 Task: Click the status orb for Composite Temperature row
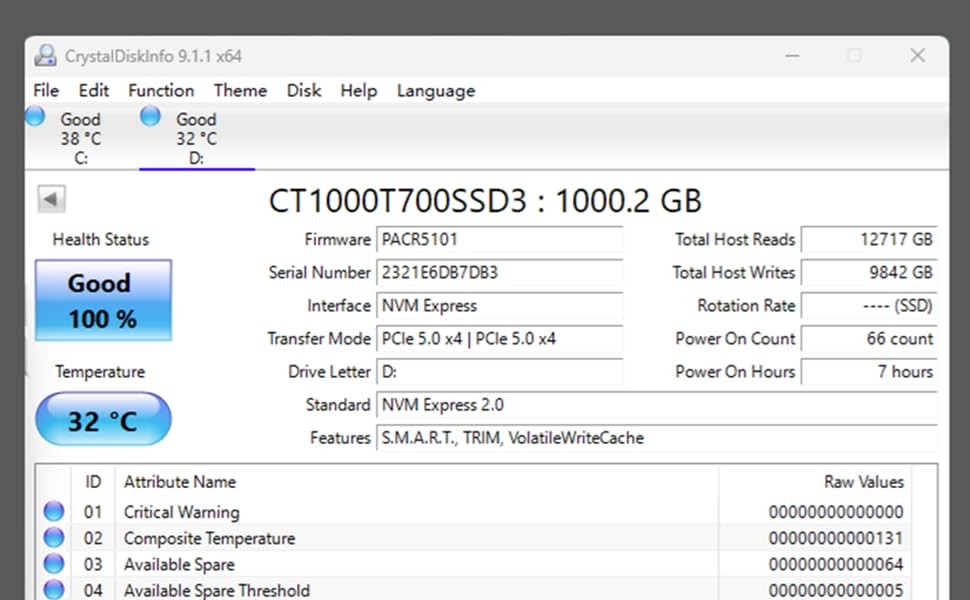(54, 538)
